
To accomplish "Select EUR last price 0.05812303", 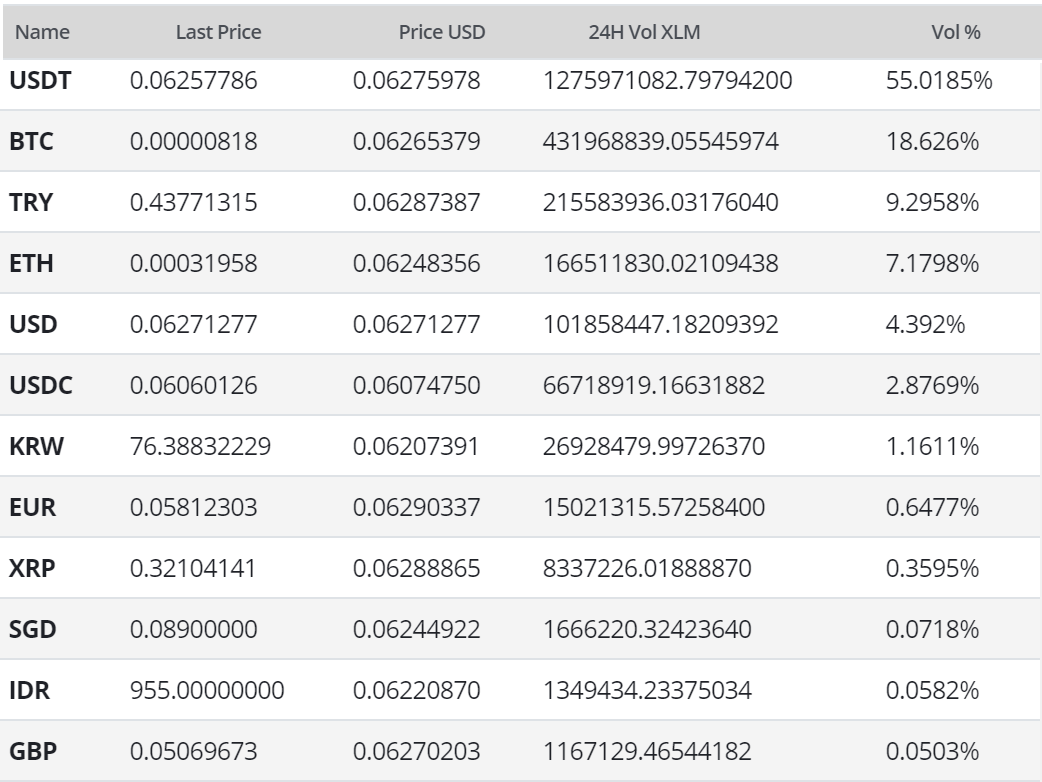I will pyautogui.click(x=193, y=508).
